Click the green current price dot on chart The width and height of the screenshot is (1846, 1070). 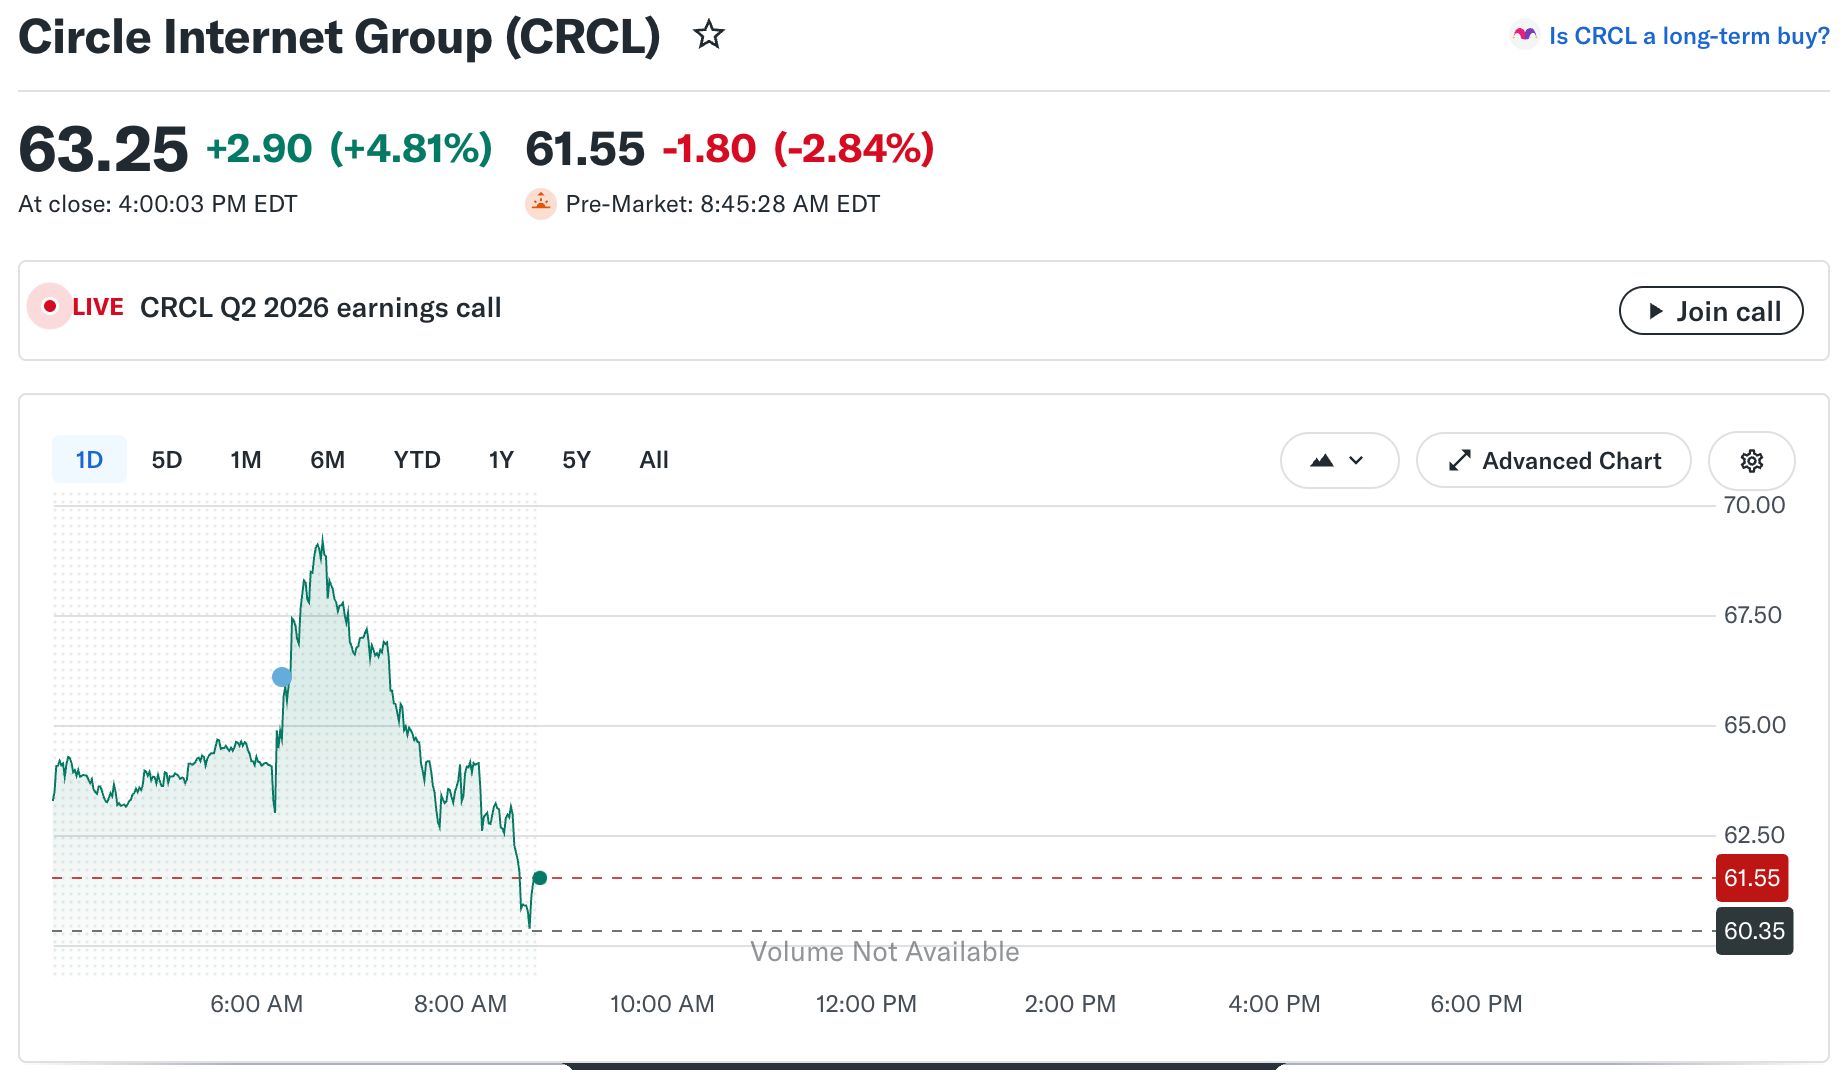(x=540, y=878)
